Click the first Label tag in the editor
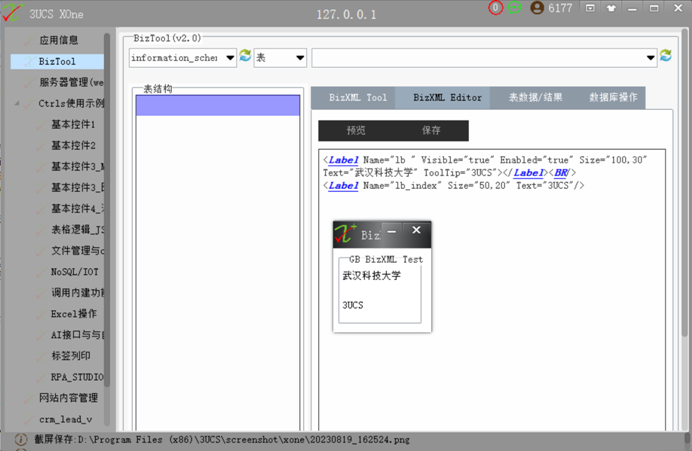The height and width of the screenshot is (451, 692). (x=343, y=160)
